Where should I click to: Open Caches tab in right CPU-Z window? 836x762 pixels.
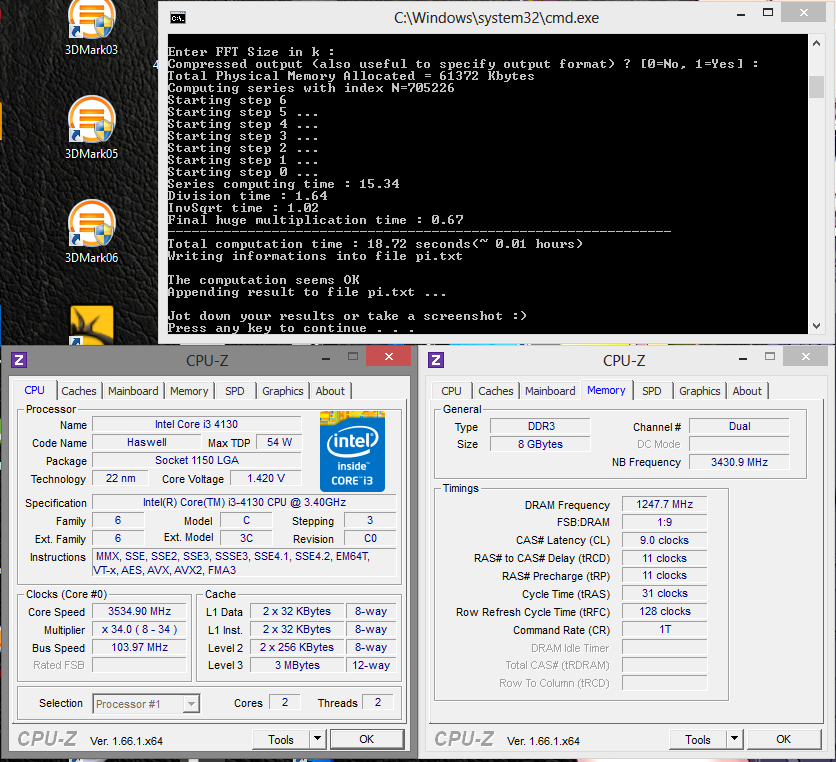coord(496,391)
